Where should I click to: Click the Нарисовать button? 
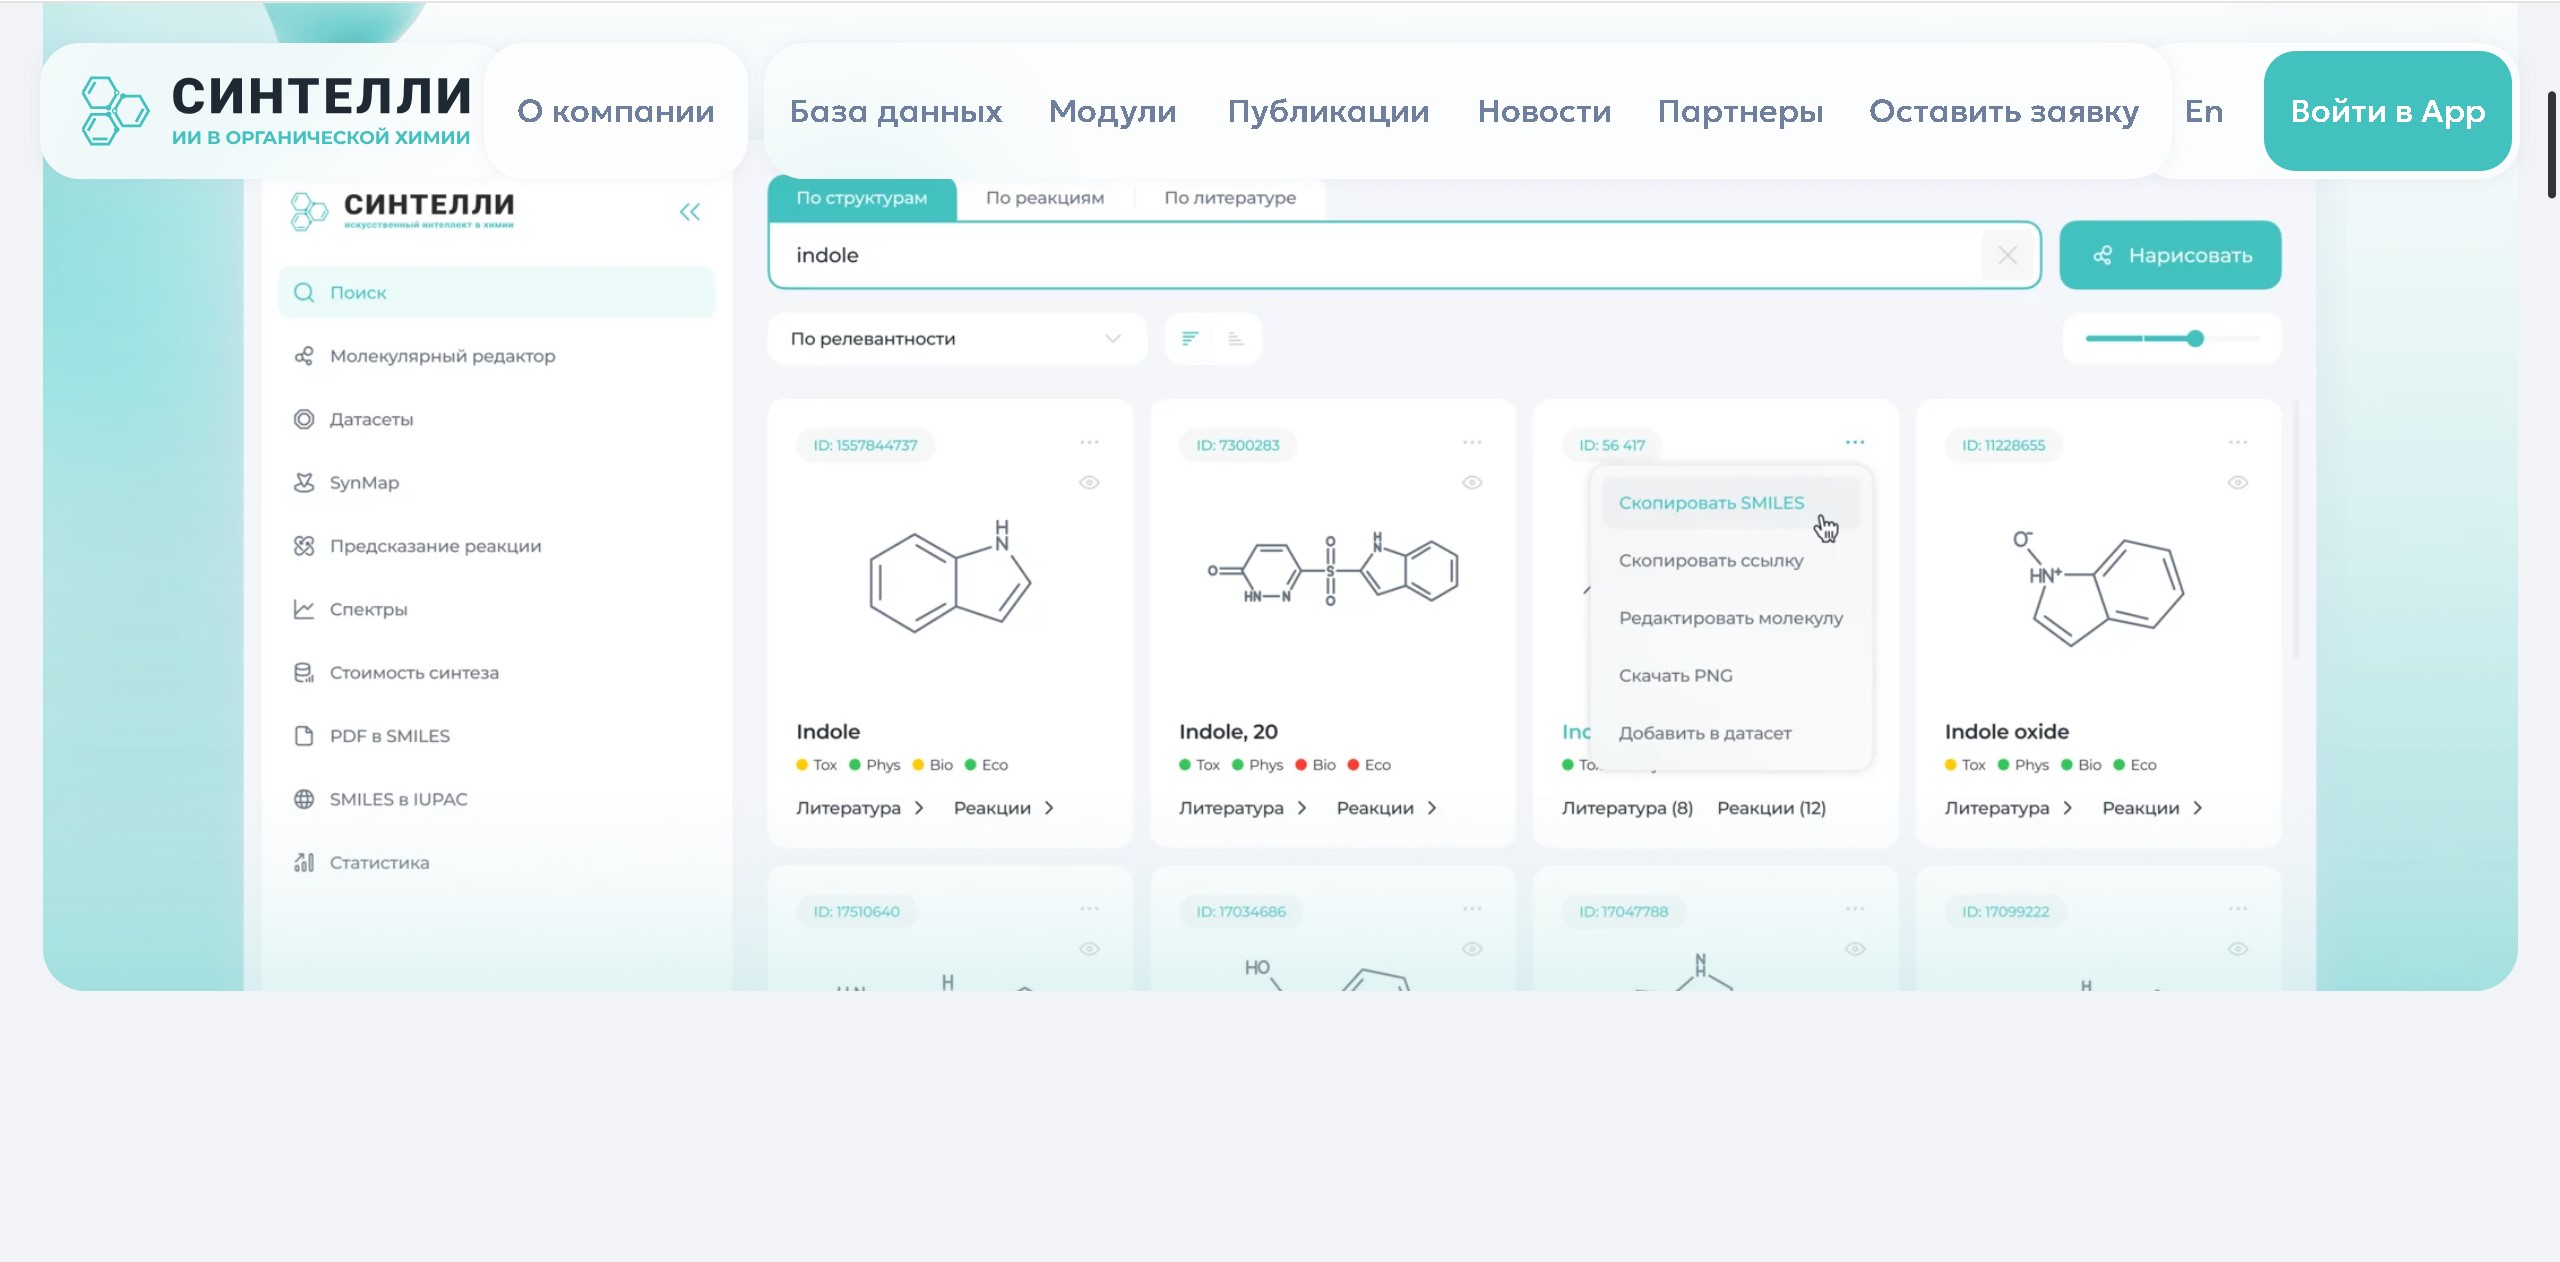2170,255
